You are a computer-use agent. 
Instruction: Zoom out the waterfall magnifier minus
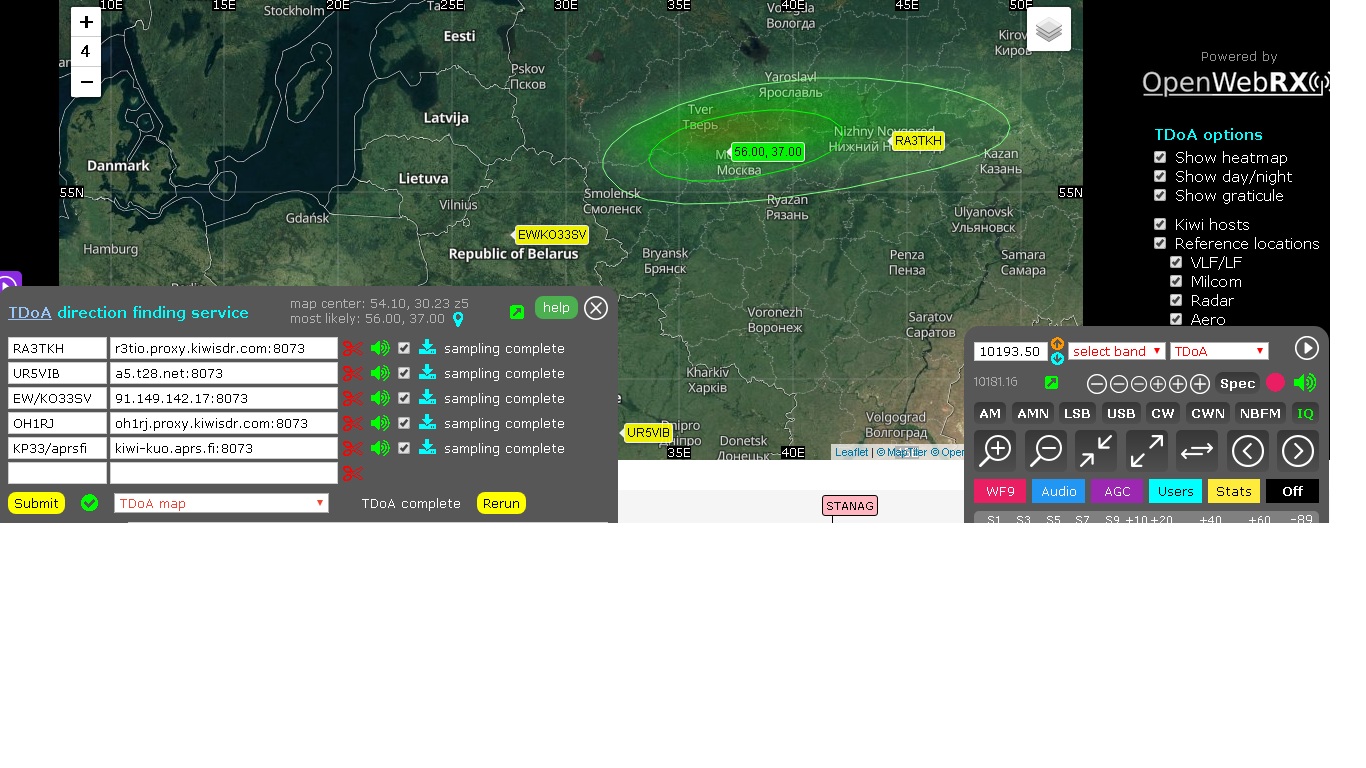pyautogui.click(x=1046, y=451)
